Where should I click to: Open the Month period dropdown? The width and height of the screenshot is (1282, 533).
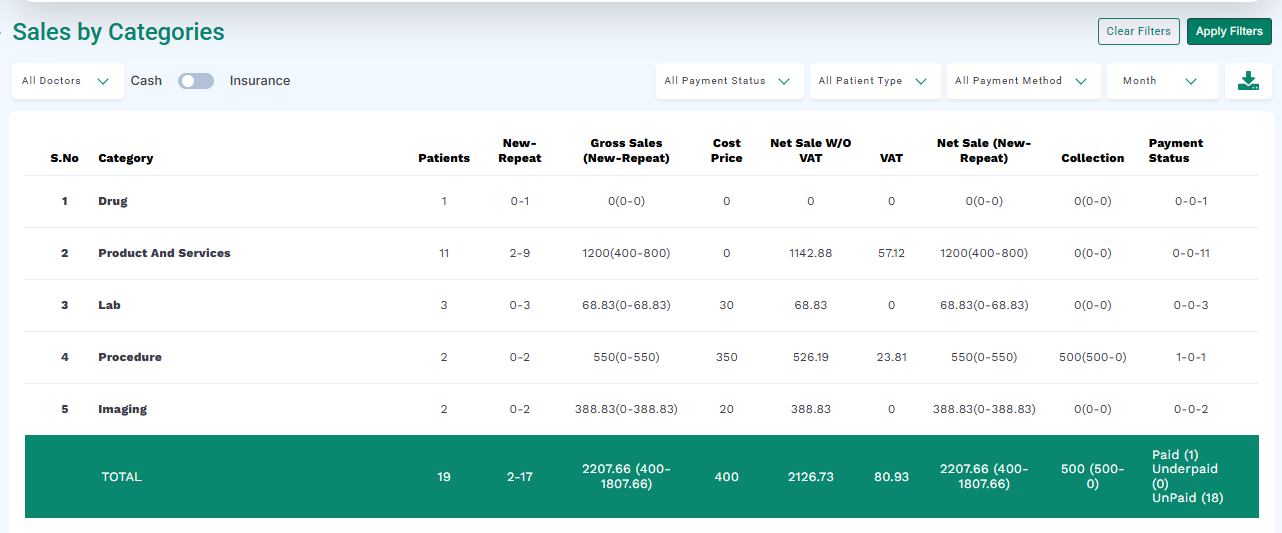(x=1162, y=81)
